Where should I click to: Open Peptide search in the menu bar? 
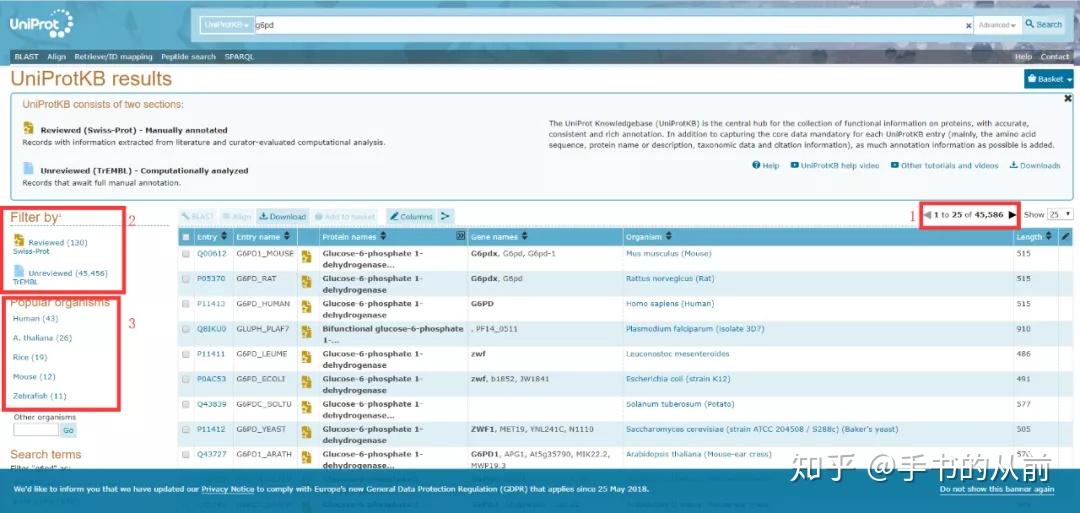(x=189, y=57)
